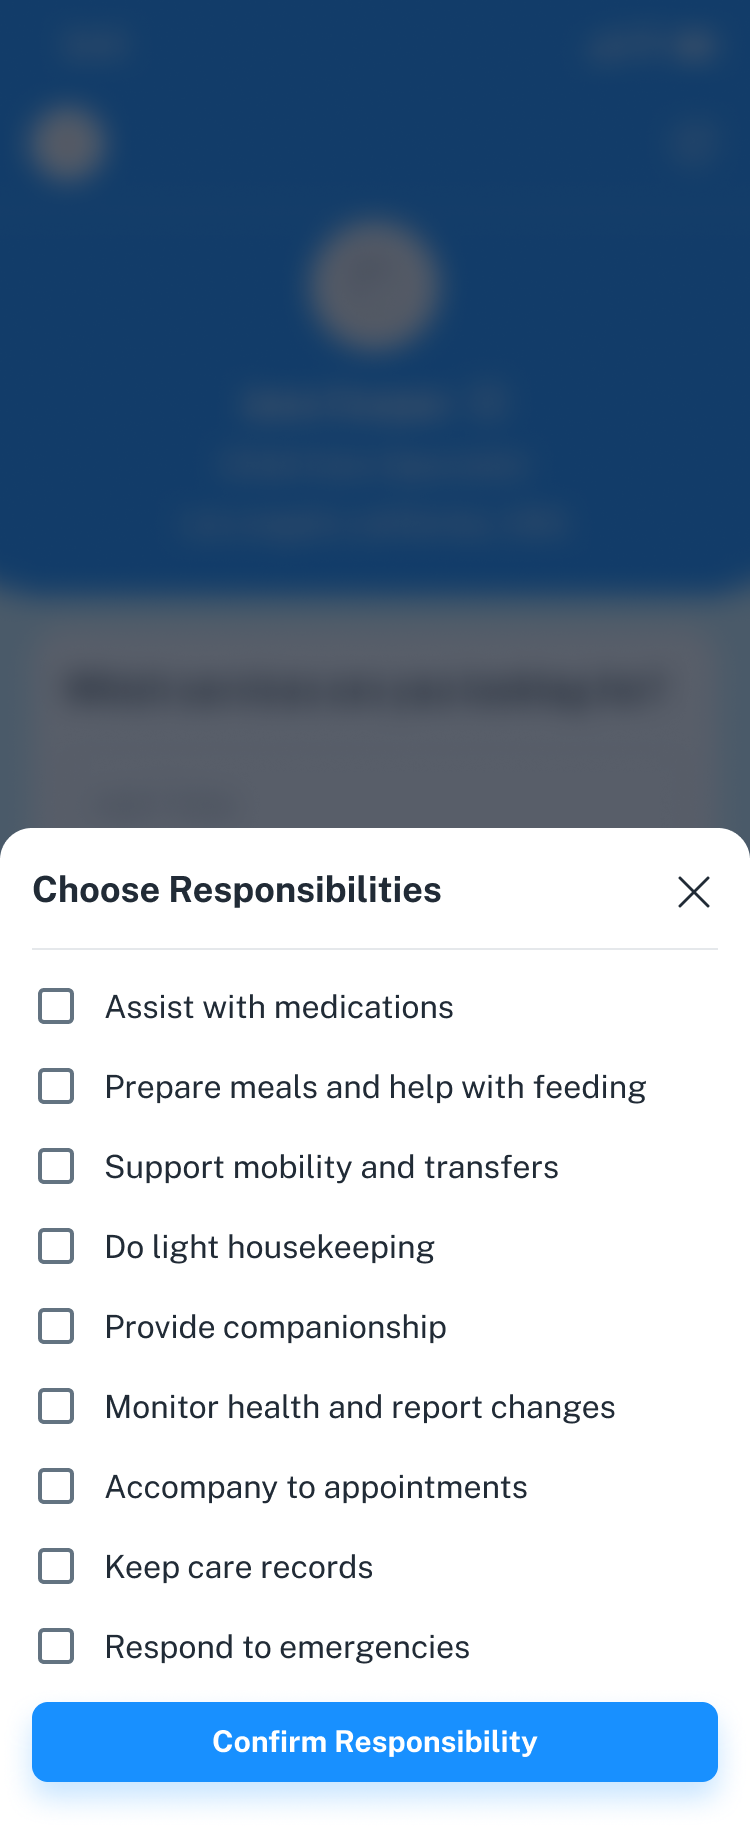Check the Keep care records box
Image resolution: width=750 pixels, height=1846 pixels.
(56, 1567)
